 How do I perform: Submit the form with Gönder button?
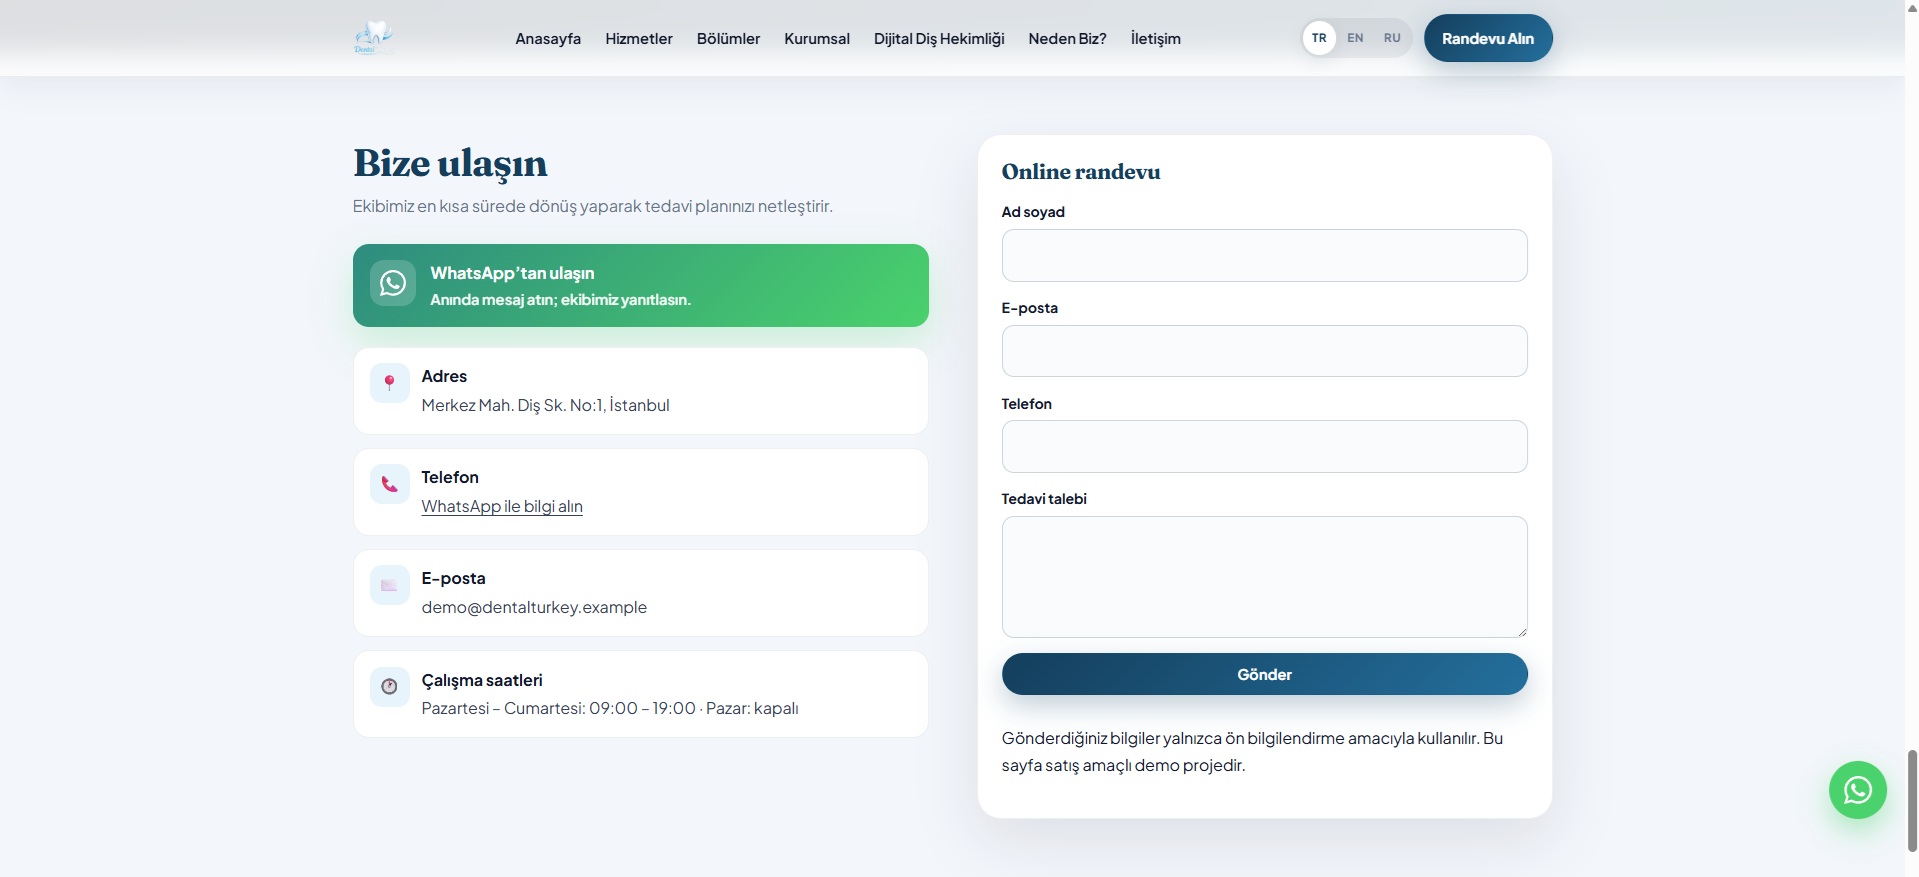pos(1264,674)
